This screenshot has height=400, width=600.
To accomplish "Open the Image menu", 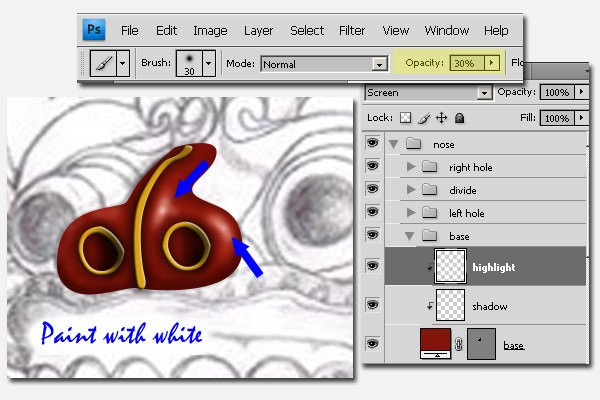I will (x=210, y=31).
